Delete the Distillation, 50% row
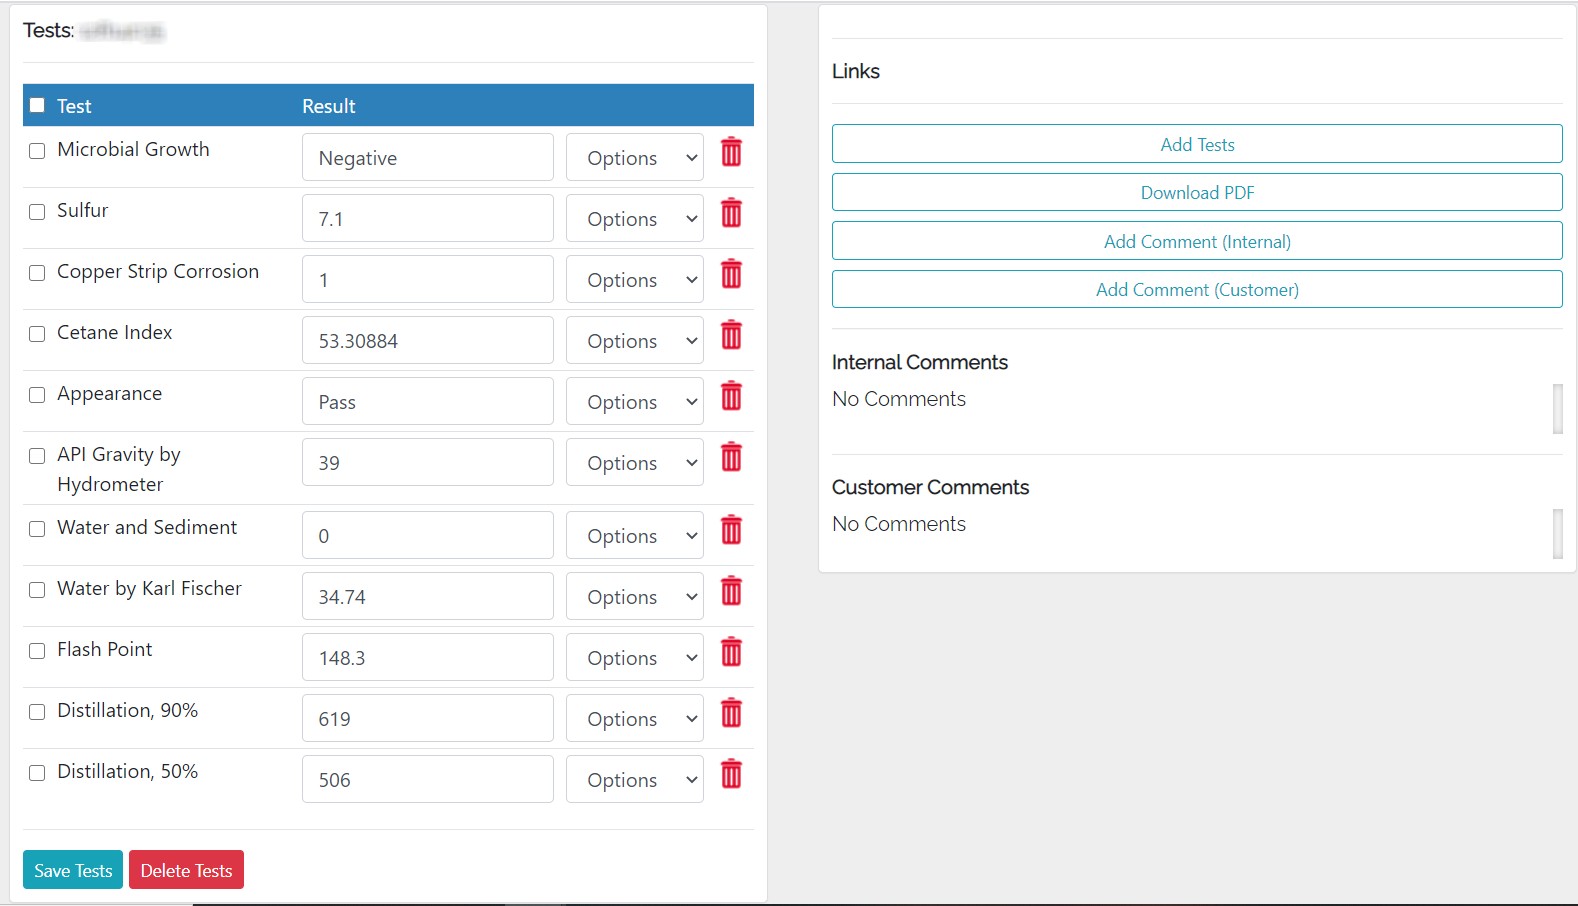The width and height of the screenshot is (1578, 906). (x=731, y=774)
